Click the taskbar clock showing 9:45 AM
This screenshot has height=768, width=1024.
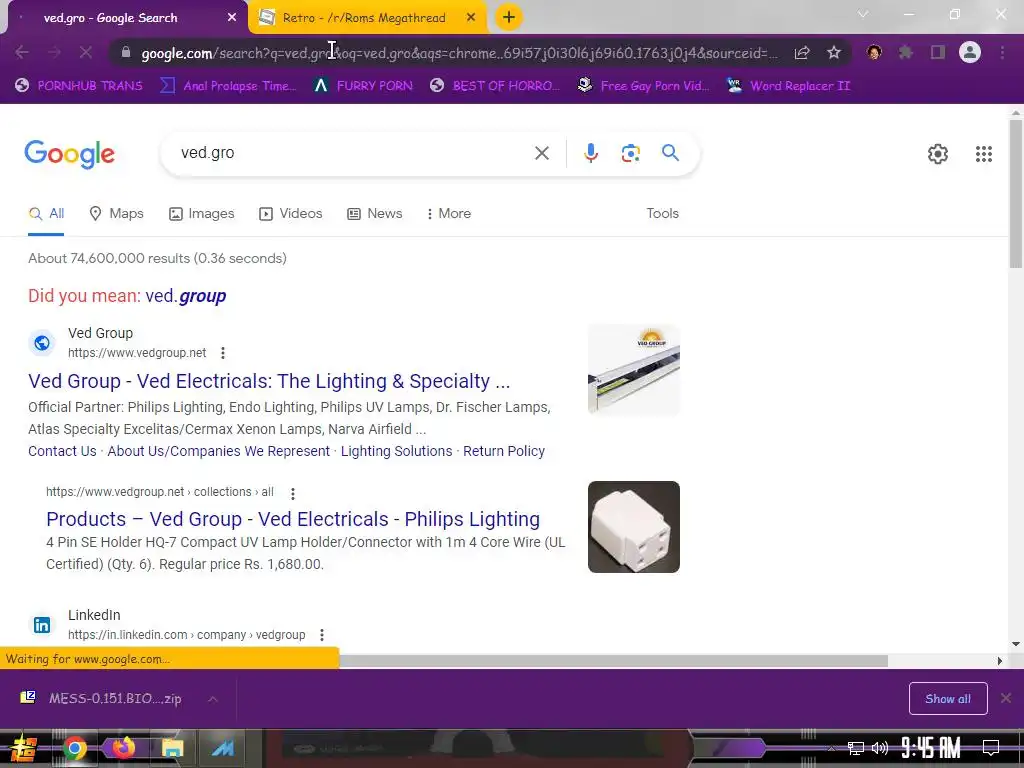[x=931, y=748]
